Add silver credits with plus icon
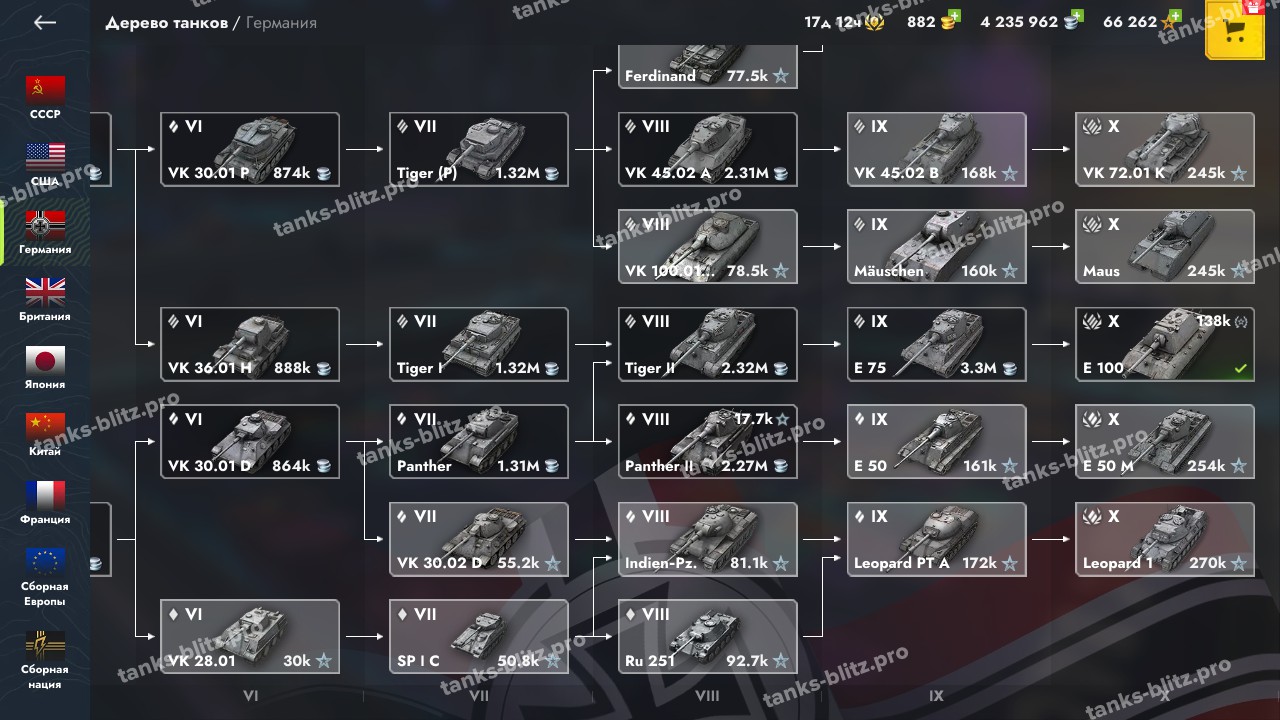This screenshot has width=1280, height=720. [1077, 16]
